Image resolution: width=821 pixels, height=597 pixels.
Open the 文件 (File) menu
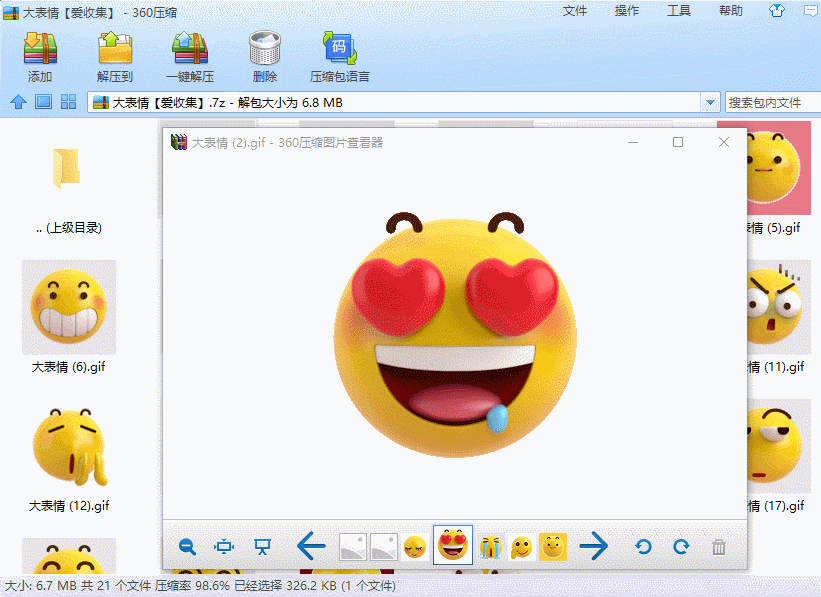click(576, 11)
